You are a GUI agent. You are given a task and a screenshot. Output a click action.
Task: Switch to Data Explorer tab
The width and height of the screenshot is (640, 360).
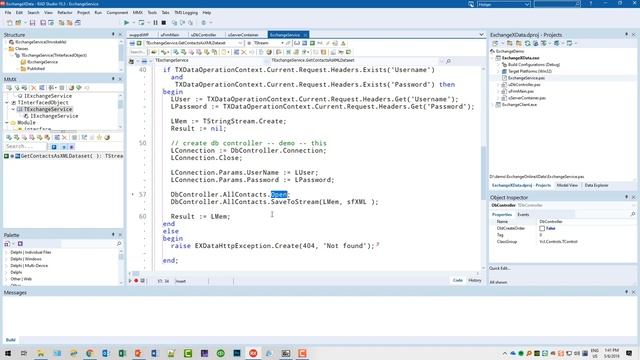(x=596, y=185)
